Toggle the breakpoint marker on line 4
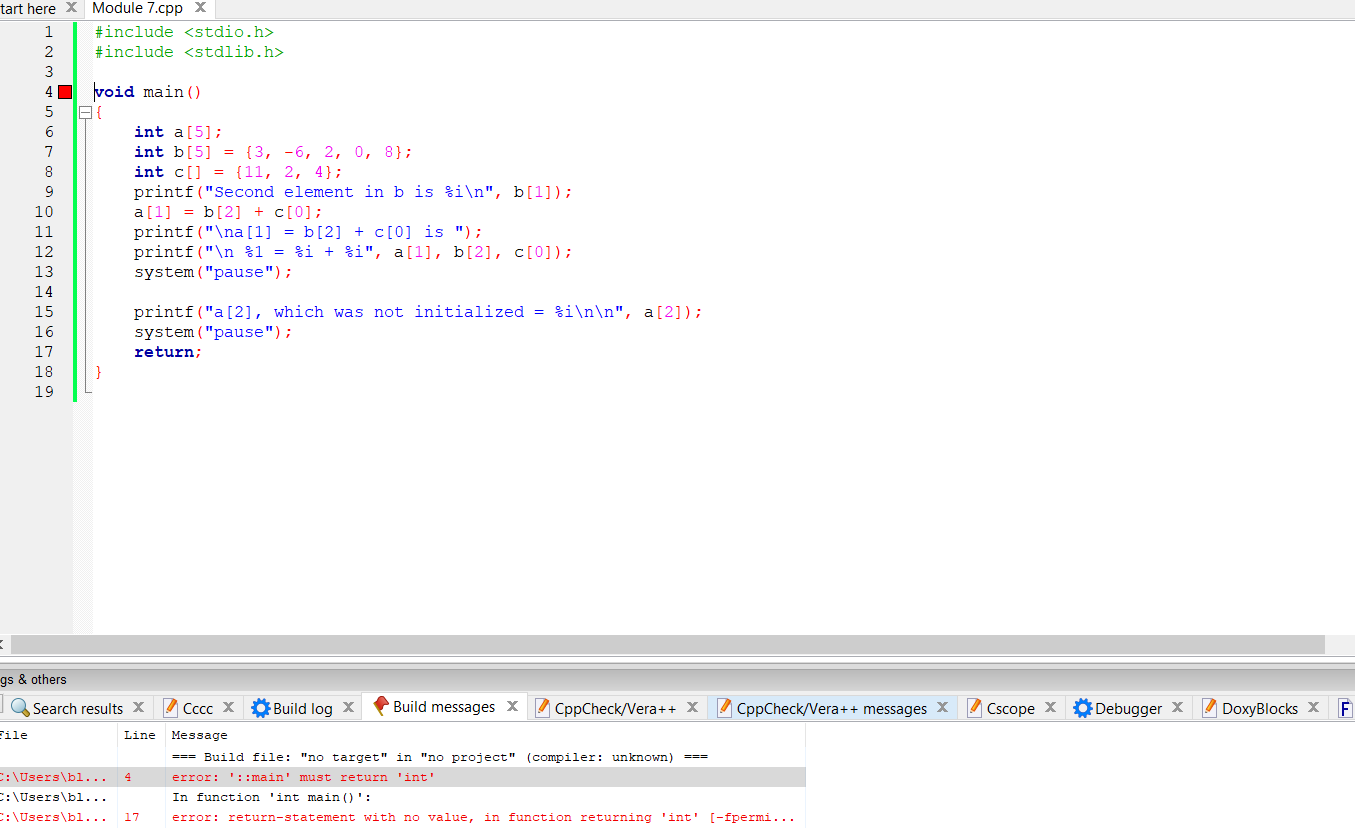Viewport: 1355px width, 828px height. [64, 91]
